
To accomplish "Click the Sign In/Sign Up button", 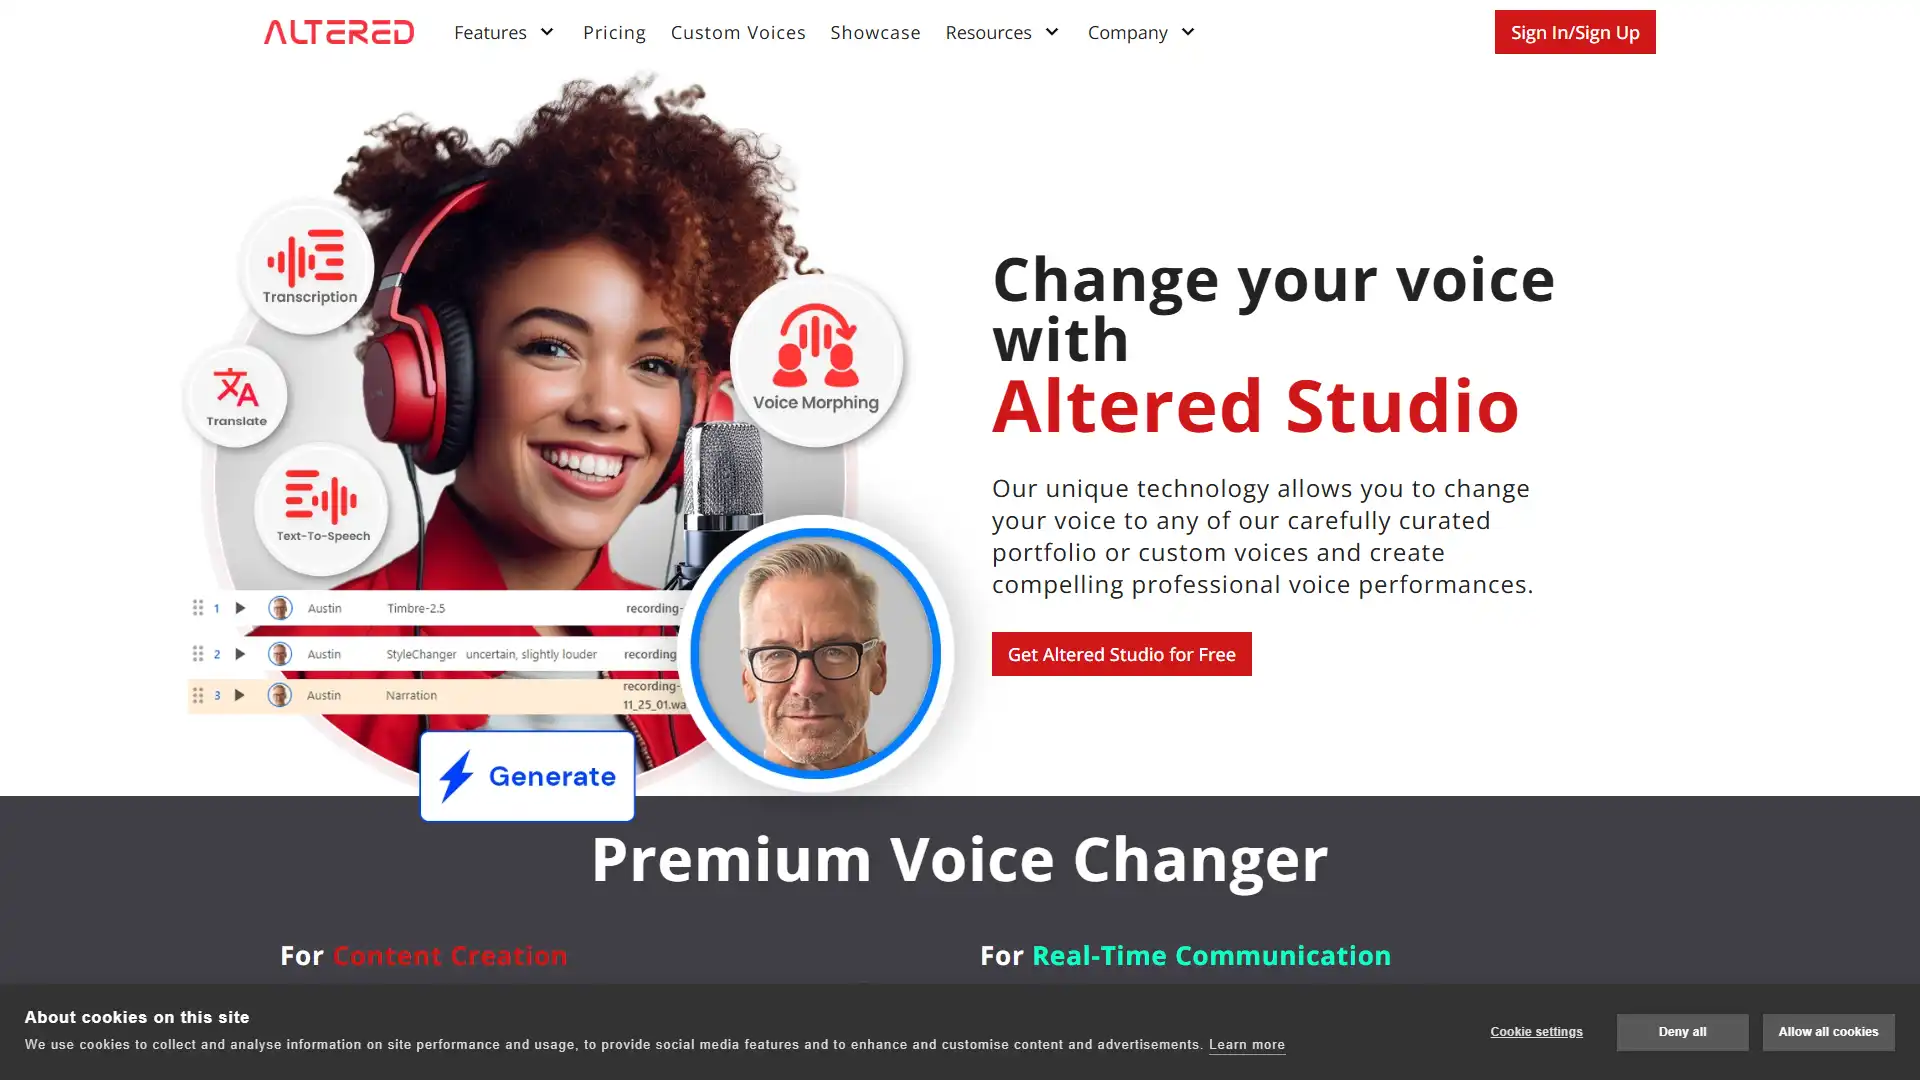I will (1573, 32).
